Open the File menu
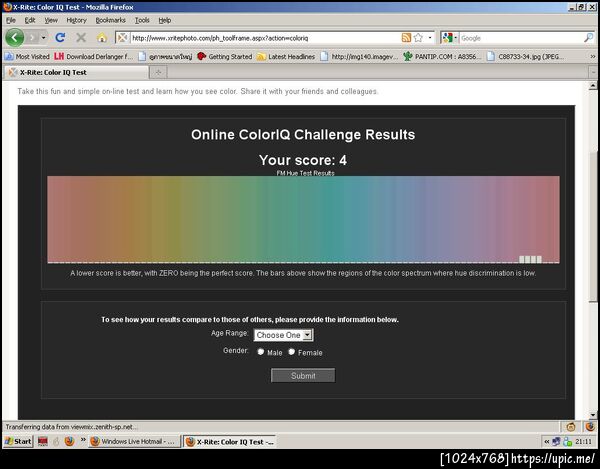Viewport: 600px width, 469px height. click(x=11, y=20)
